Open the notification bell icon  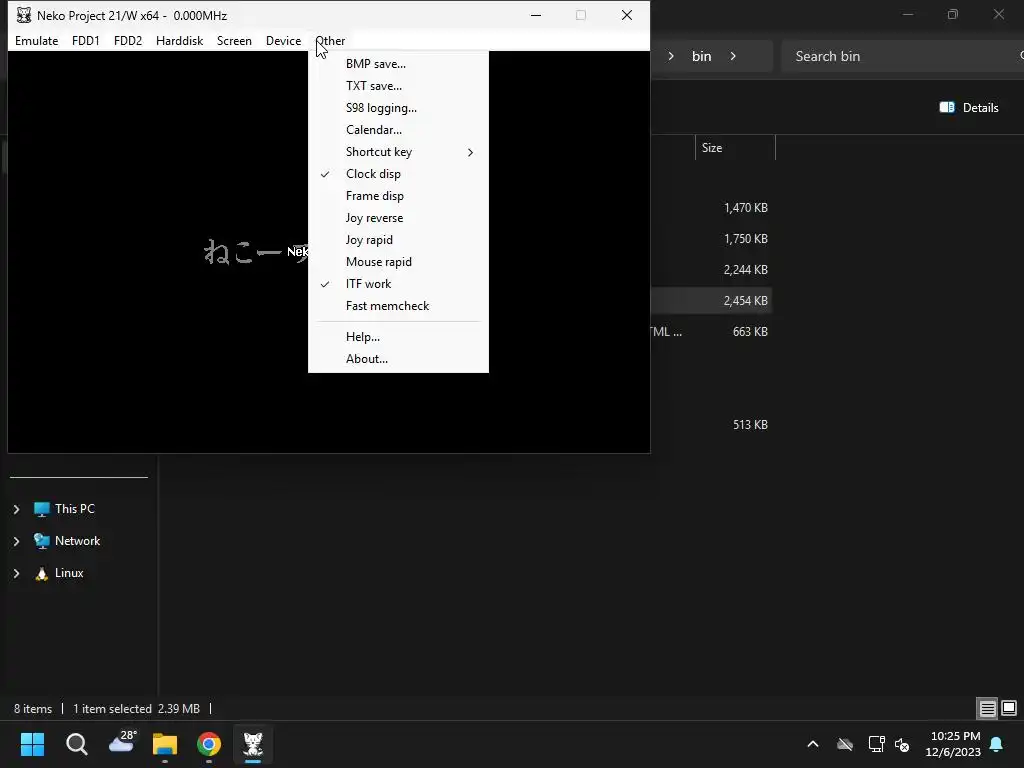pos(997,744)
